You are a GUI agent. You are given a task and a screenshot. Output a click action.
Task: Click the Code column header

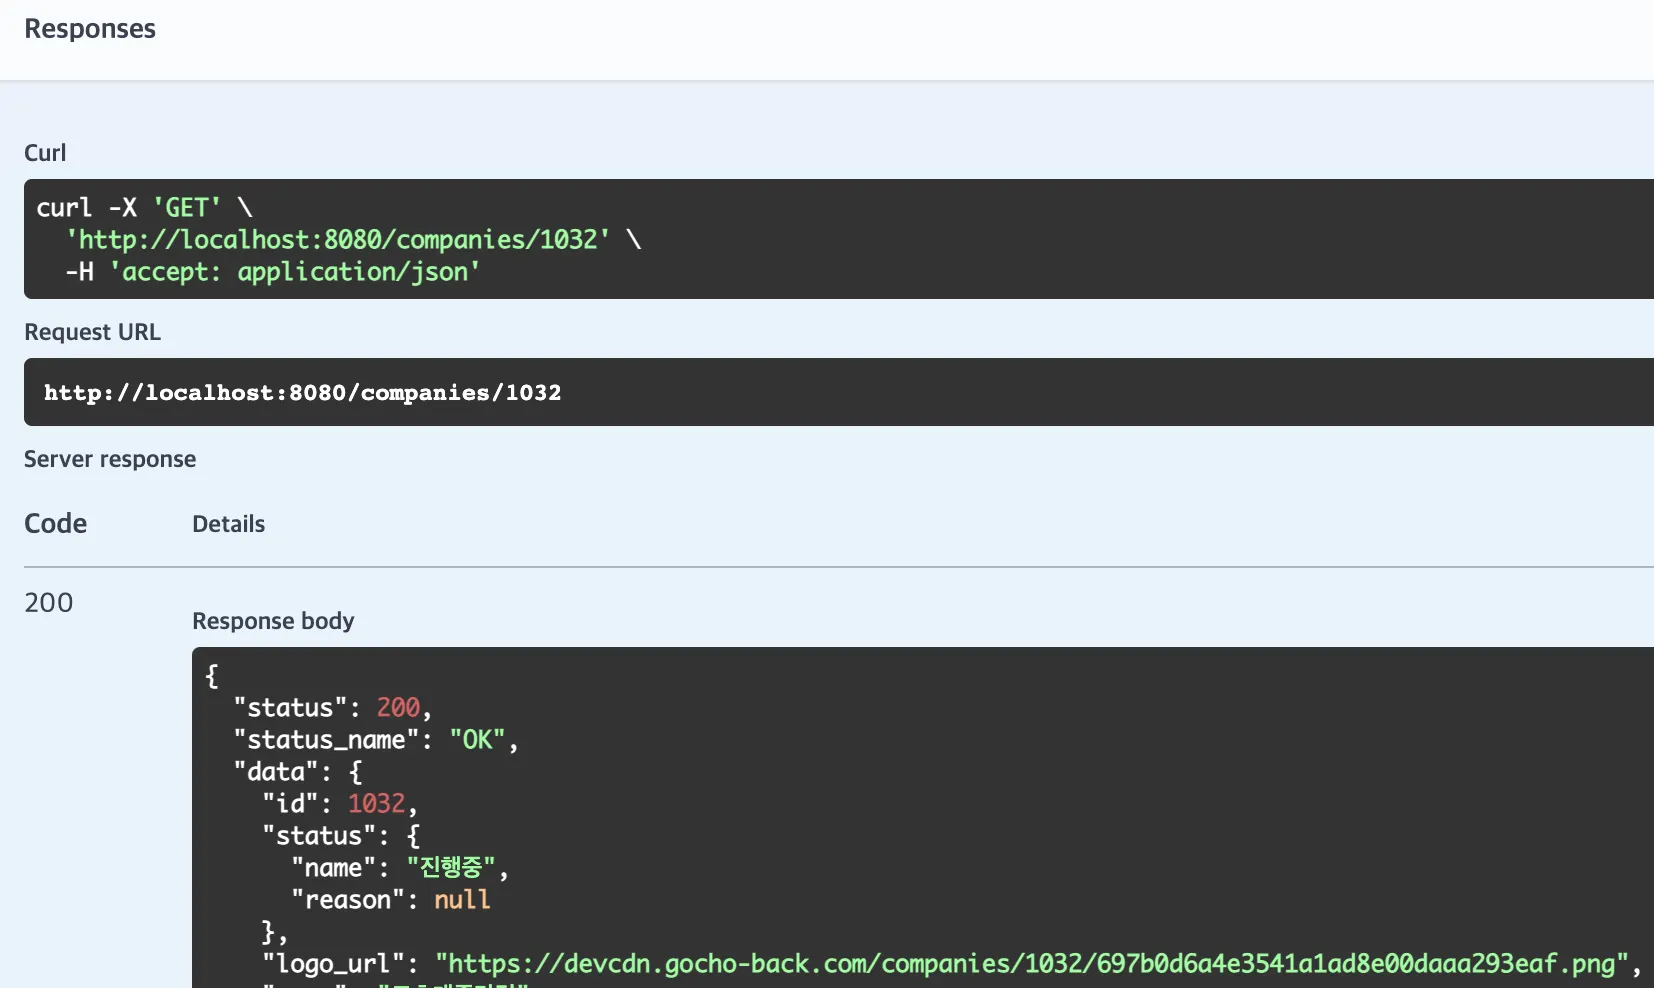[56, 524]
